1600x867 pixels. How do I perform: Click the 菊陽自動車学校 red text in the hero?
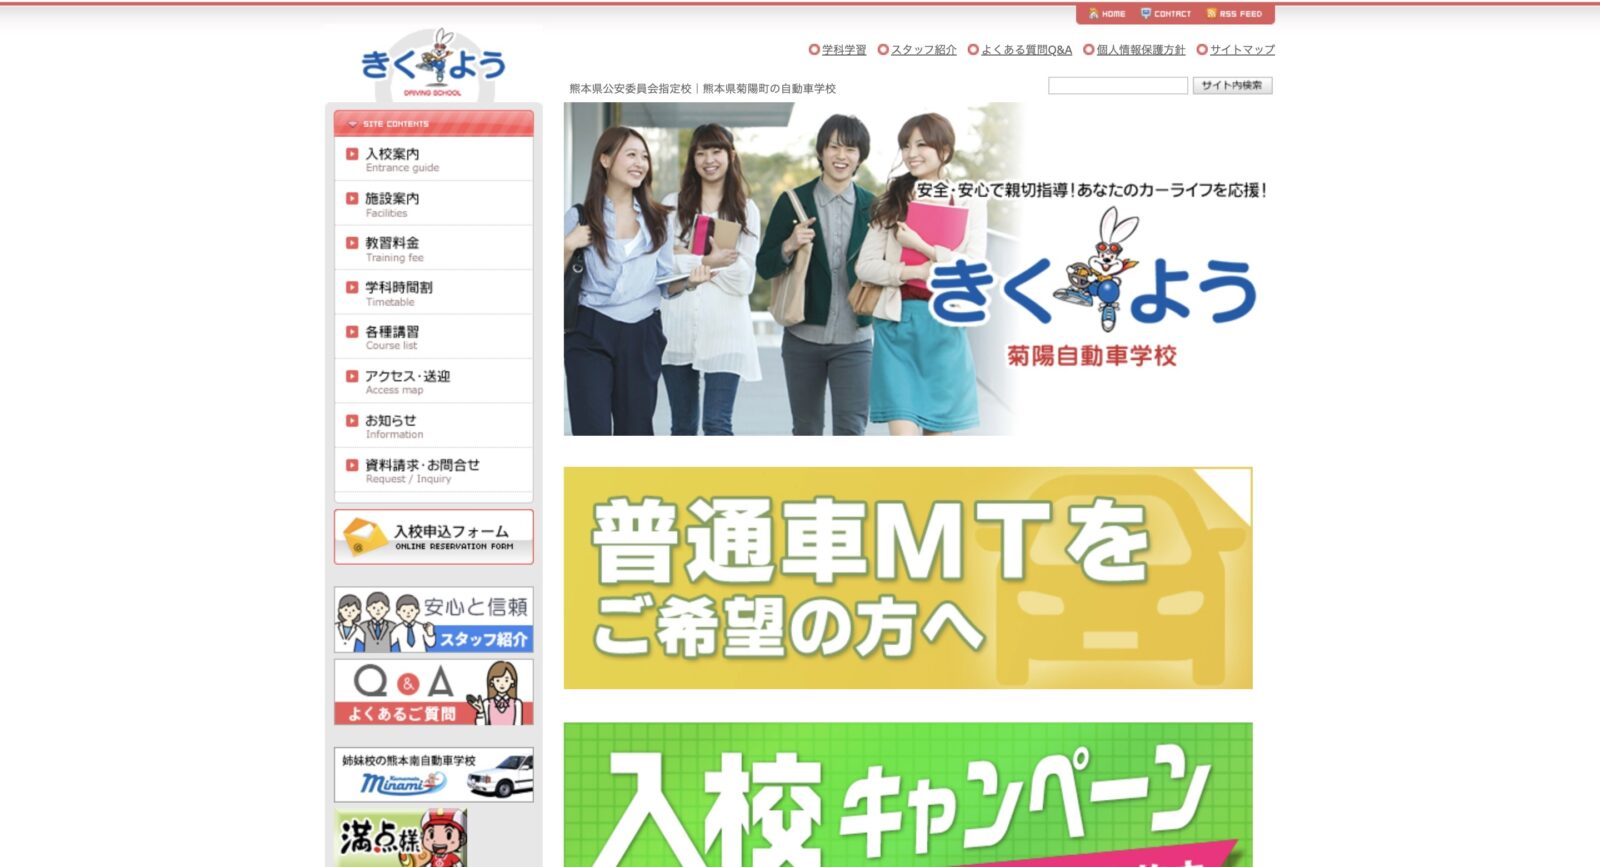tap(1091, 356)
